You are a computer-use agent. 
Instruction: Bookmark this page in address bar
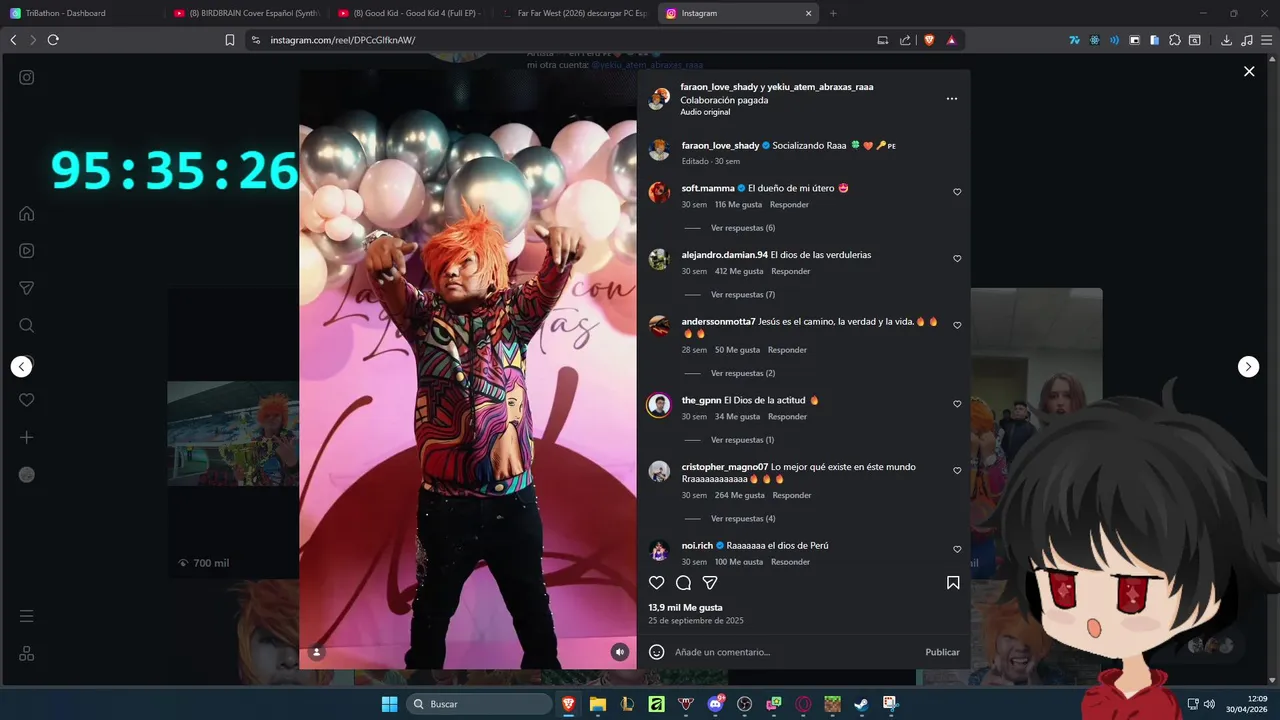230,40
